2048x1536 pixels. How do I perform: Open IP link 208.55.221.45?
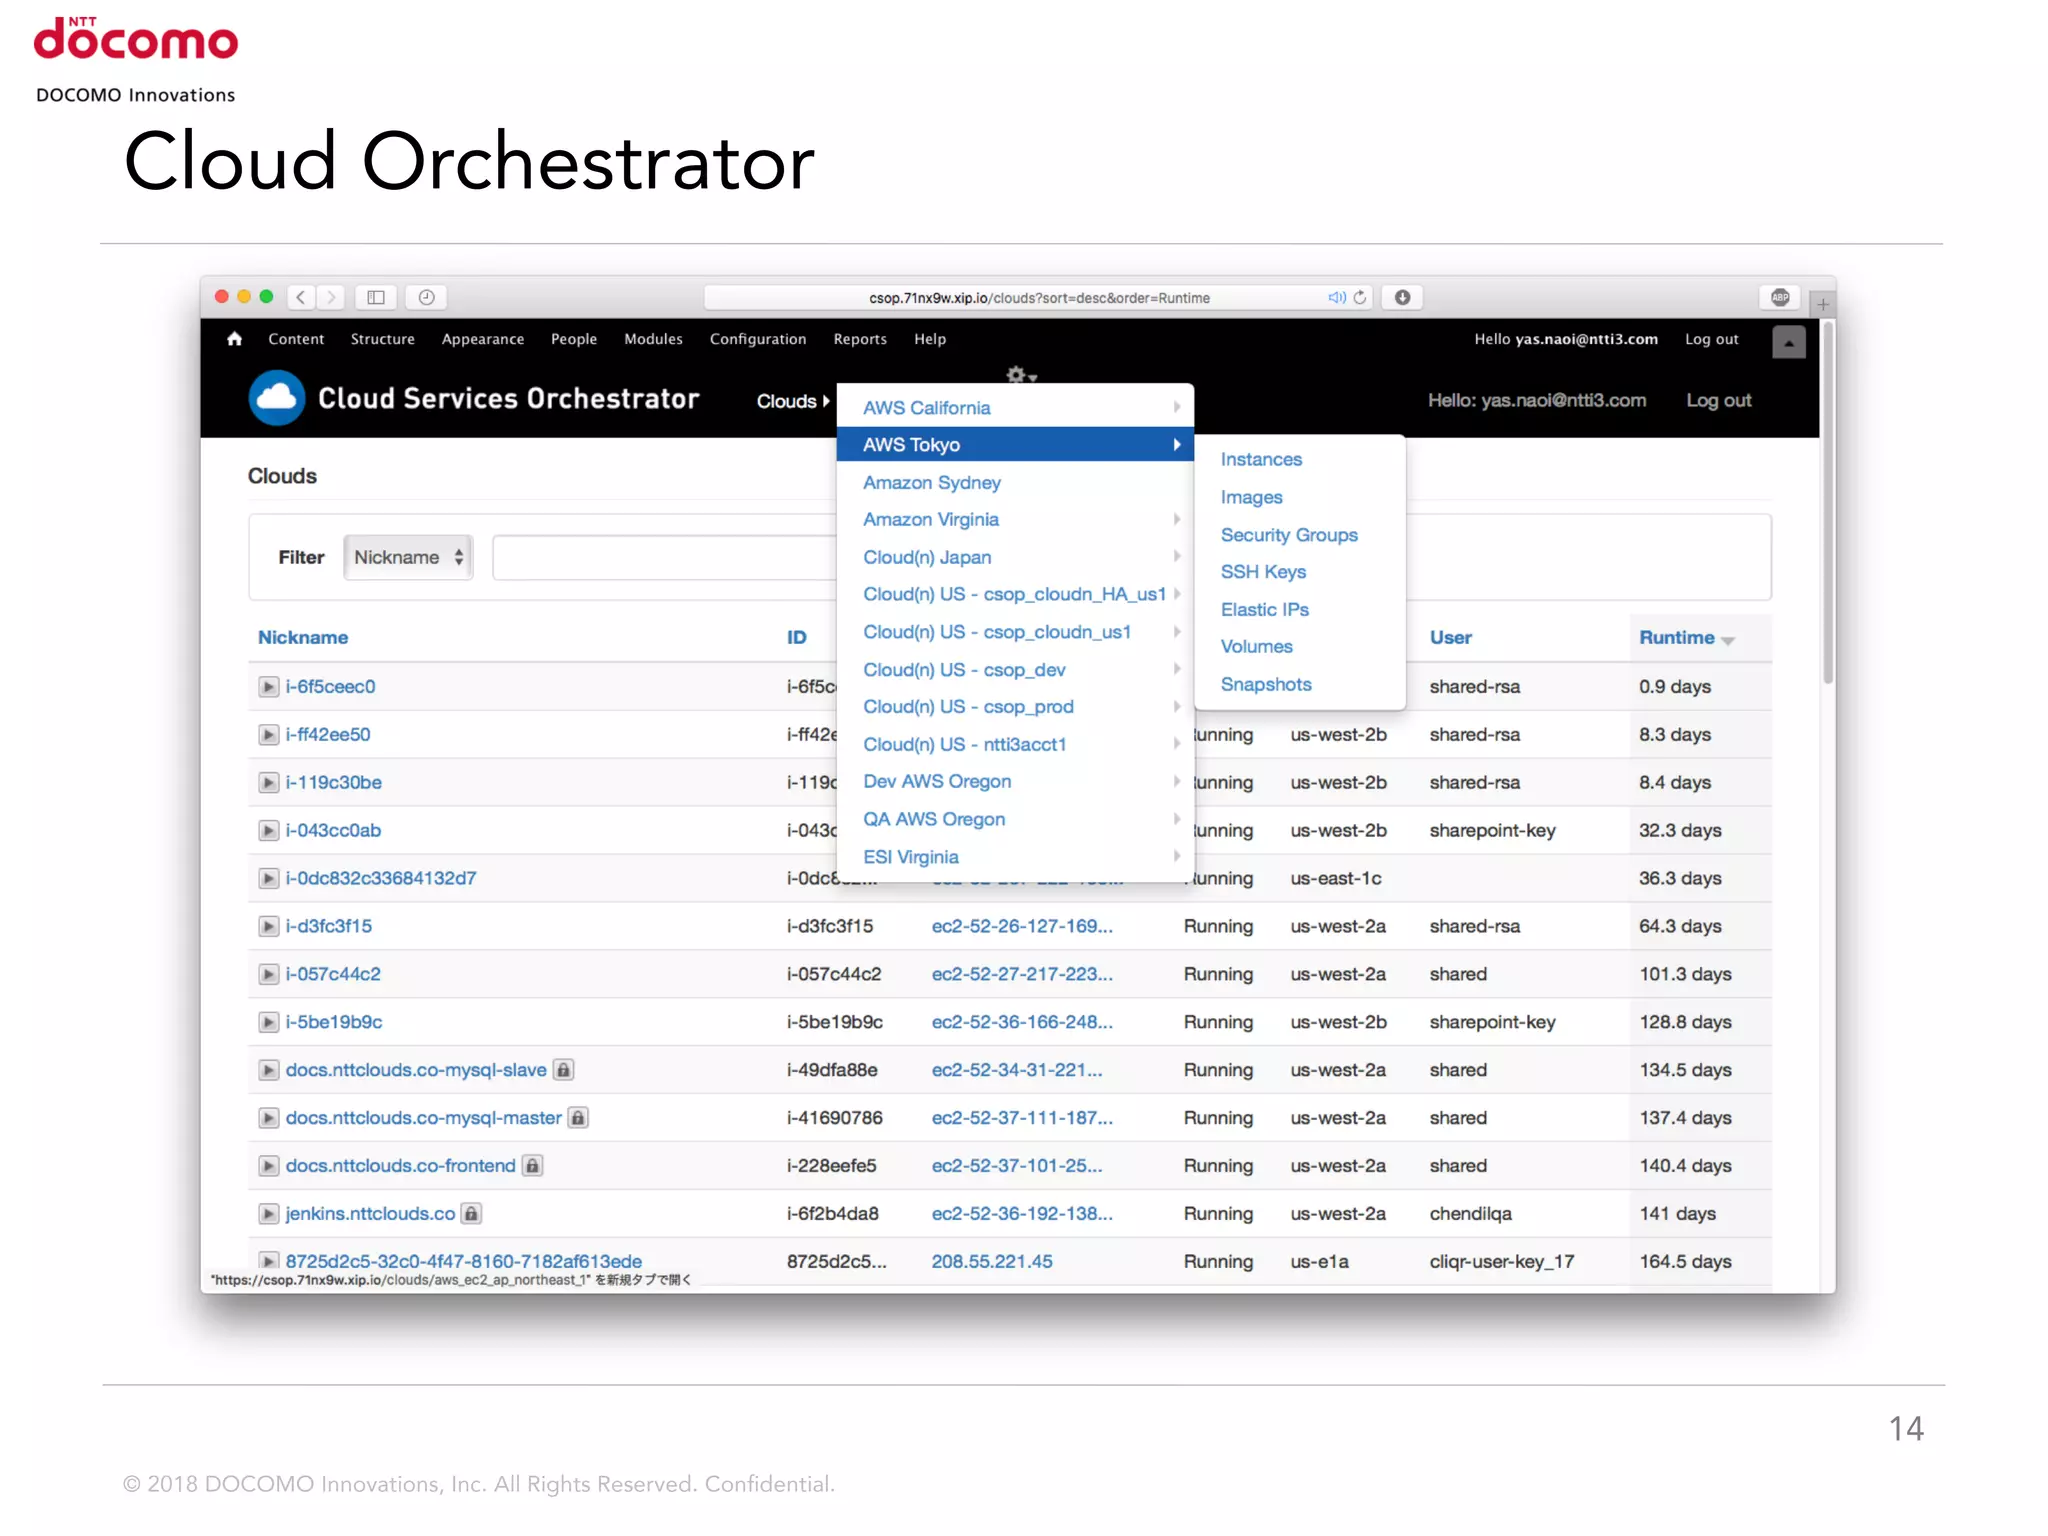tap(992, 1262)
